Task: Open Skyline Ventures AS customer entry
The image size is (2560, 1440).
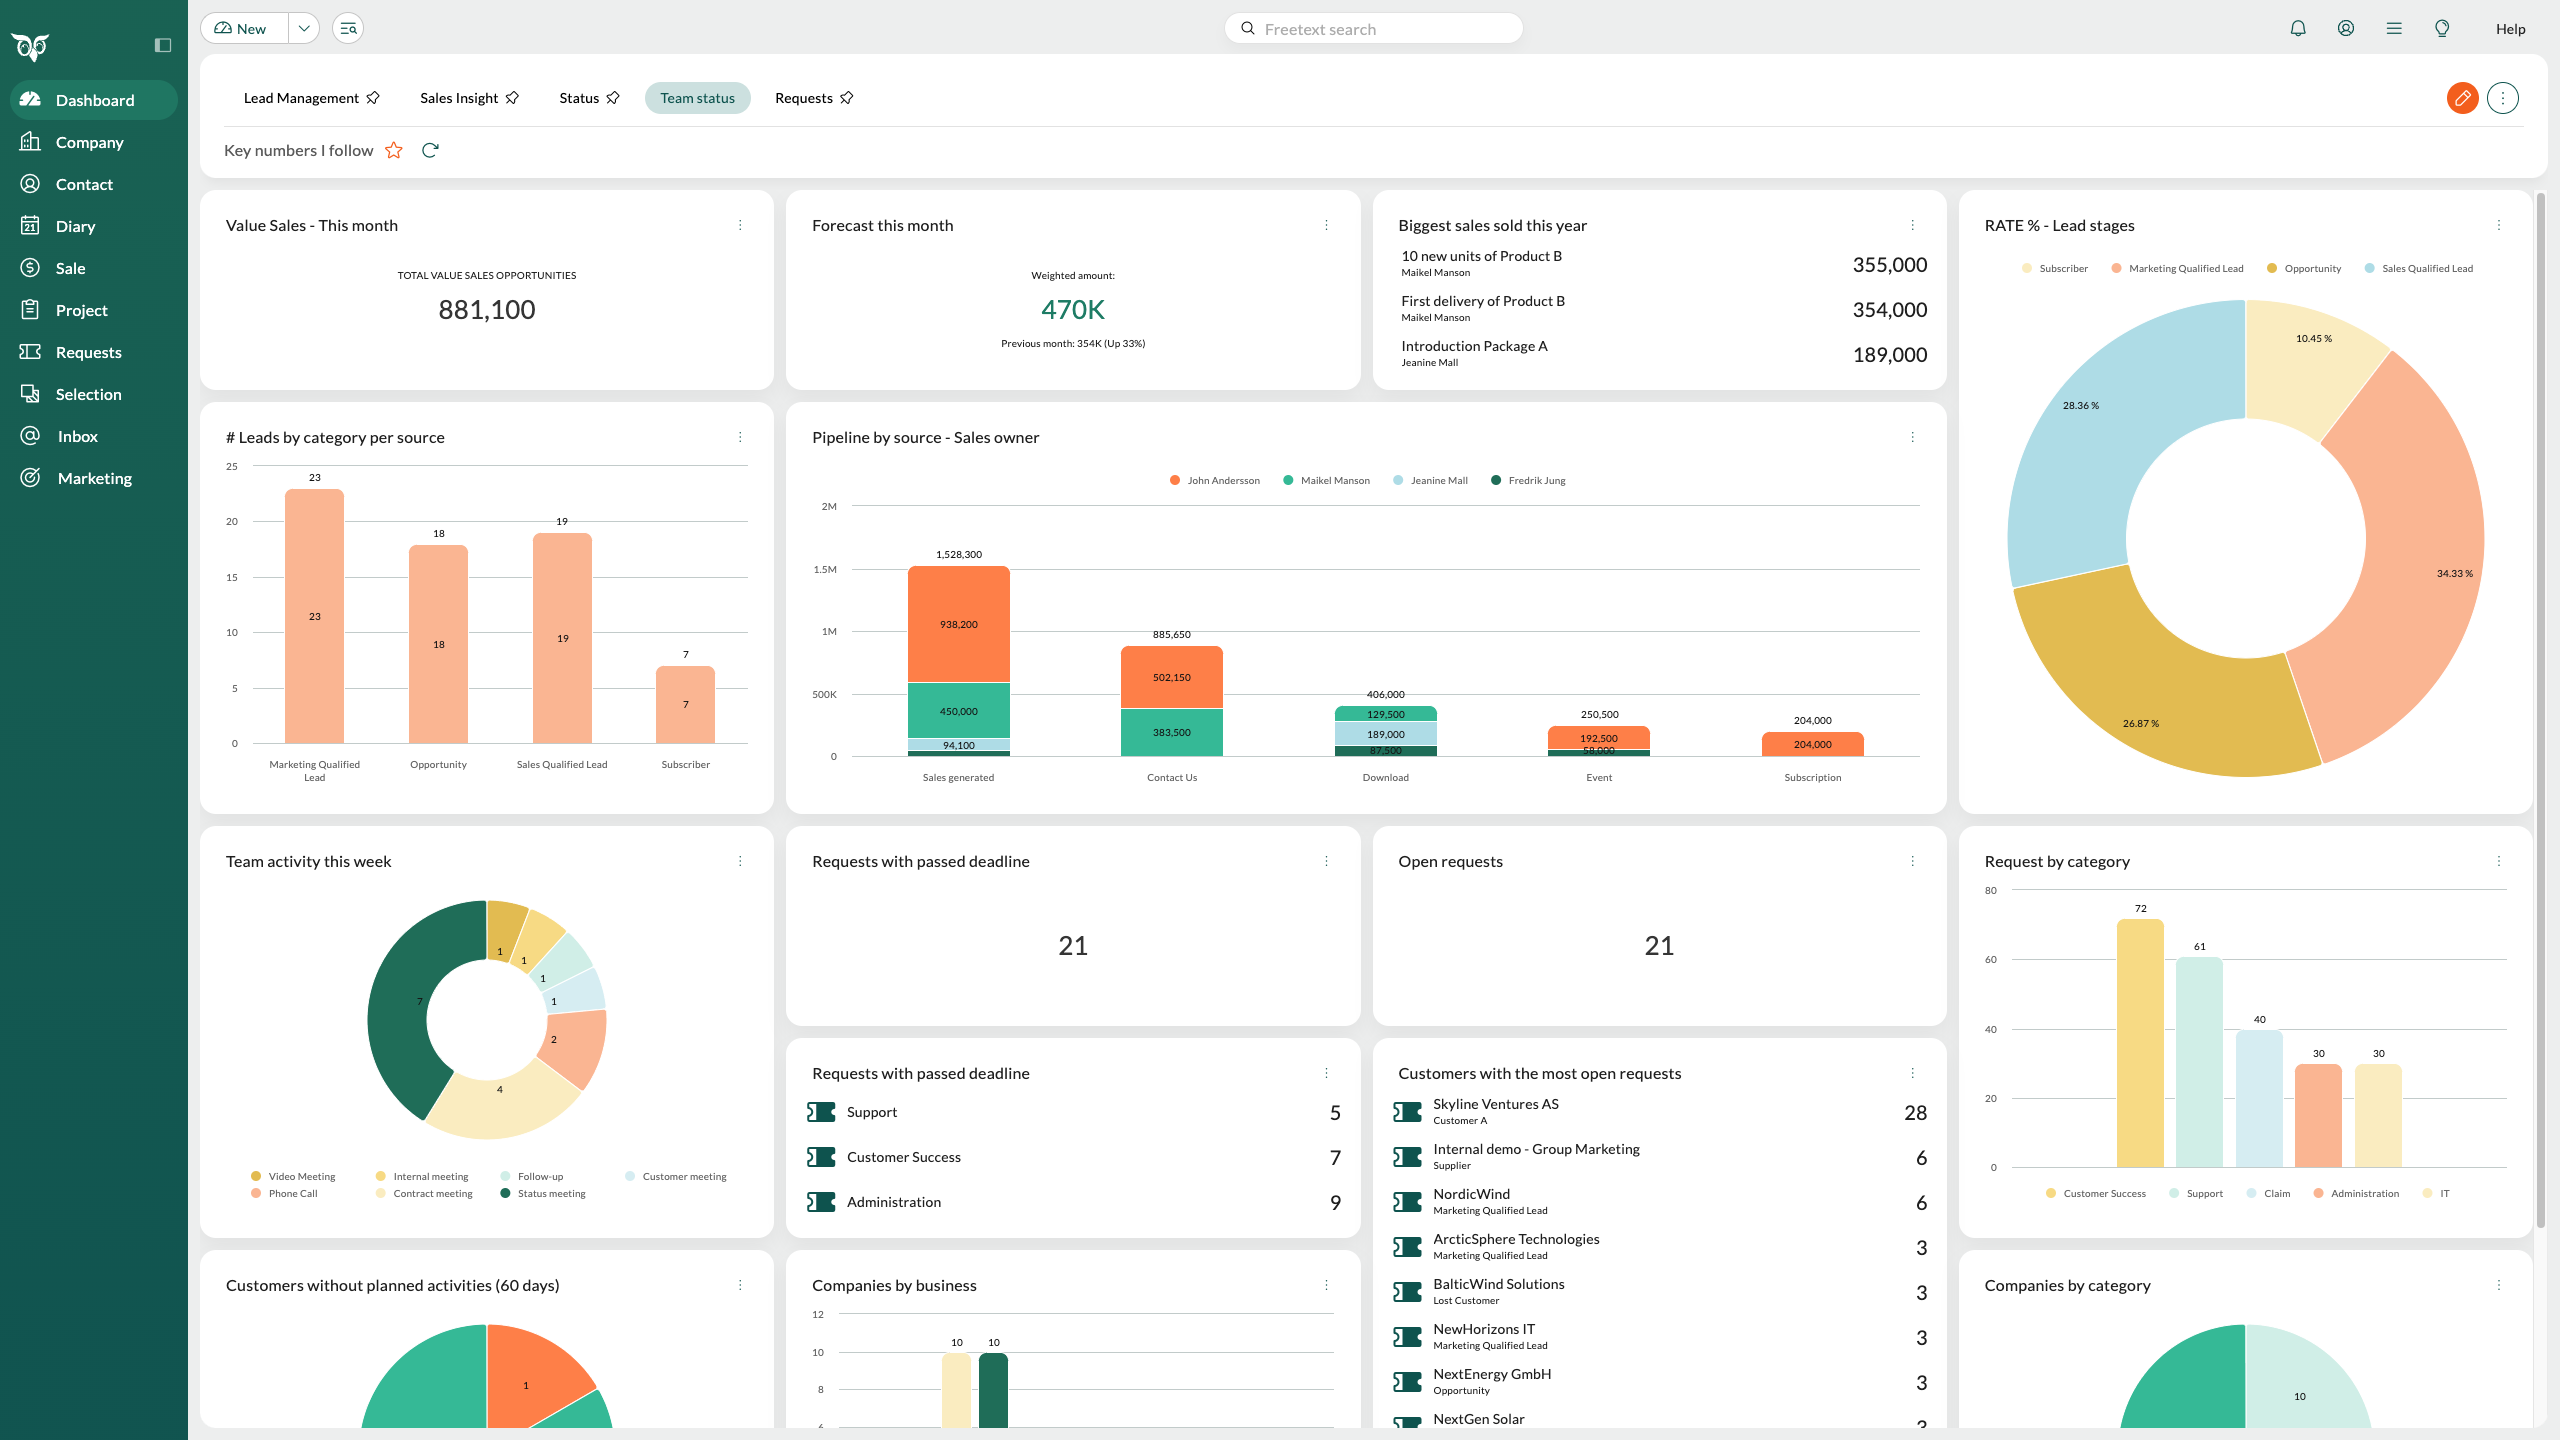Action: point(1495,1105)
